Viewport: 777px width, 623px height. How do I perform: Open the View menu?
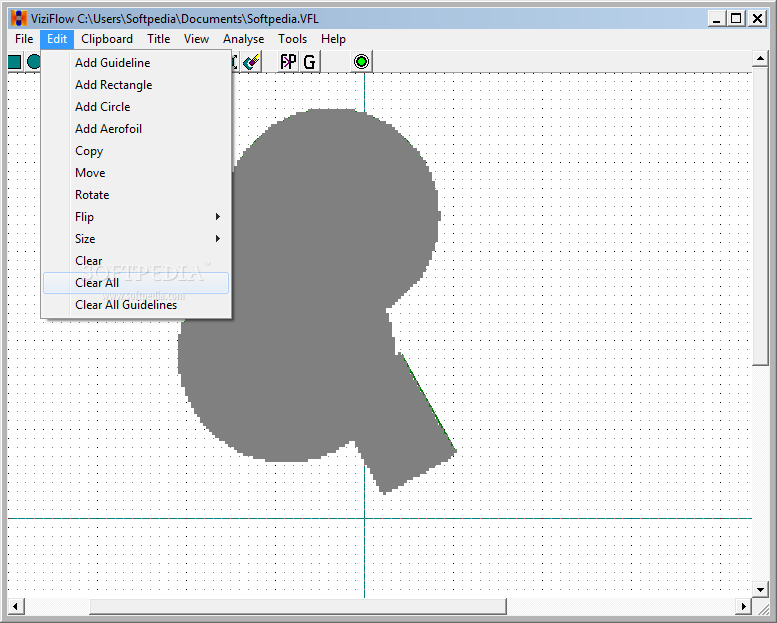(x=196, y=39)
